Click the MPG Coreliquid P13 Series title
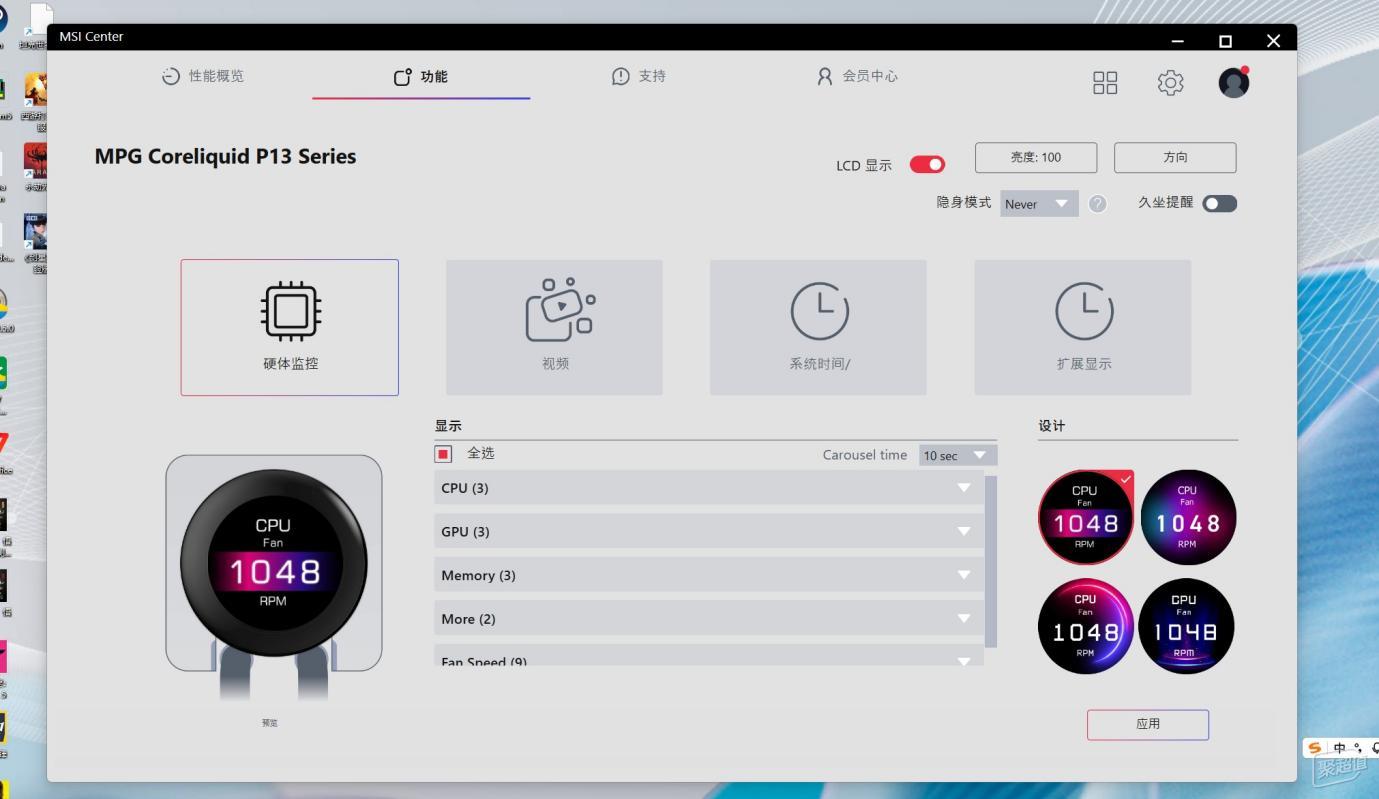1379x799 pixels. click(x=225, y=156)
